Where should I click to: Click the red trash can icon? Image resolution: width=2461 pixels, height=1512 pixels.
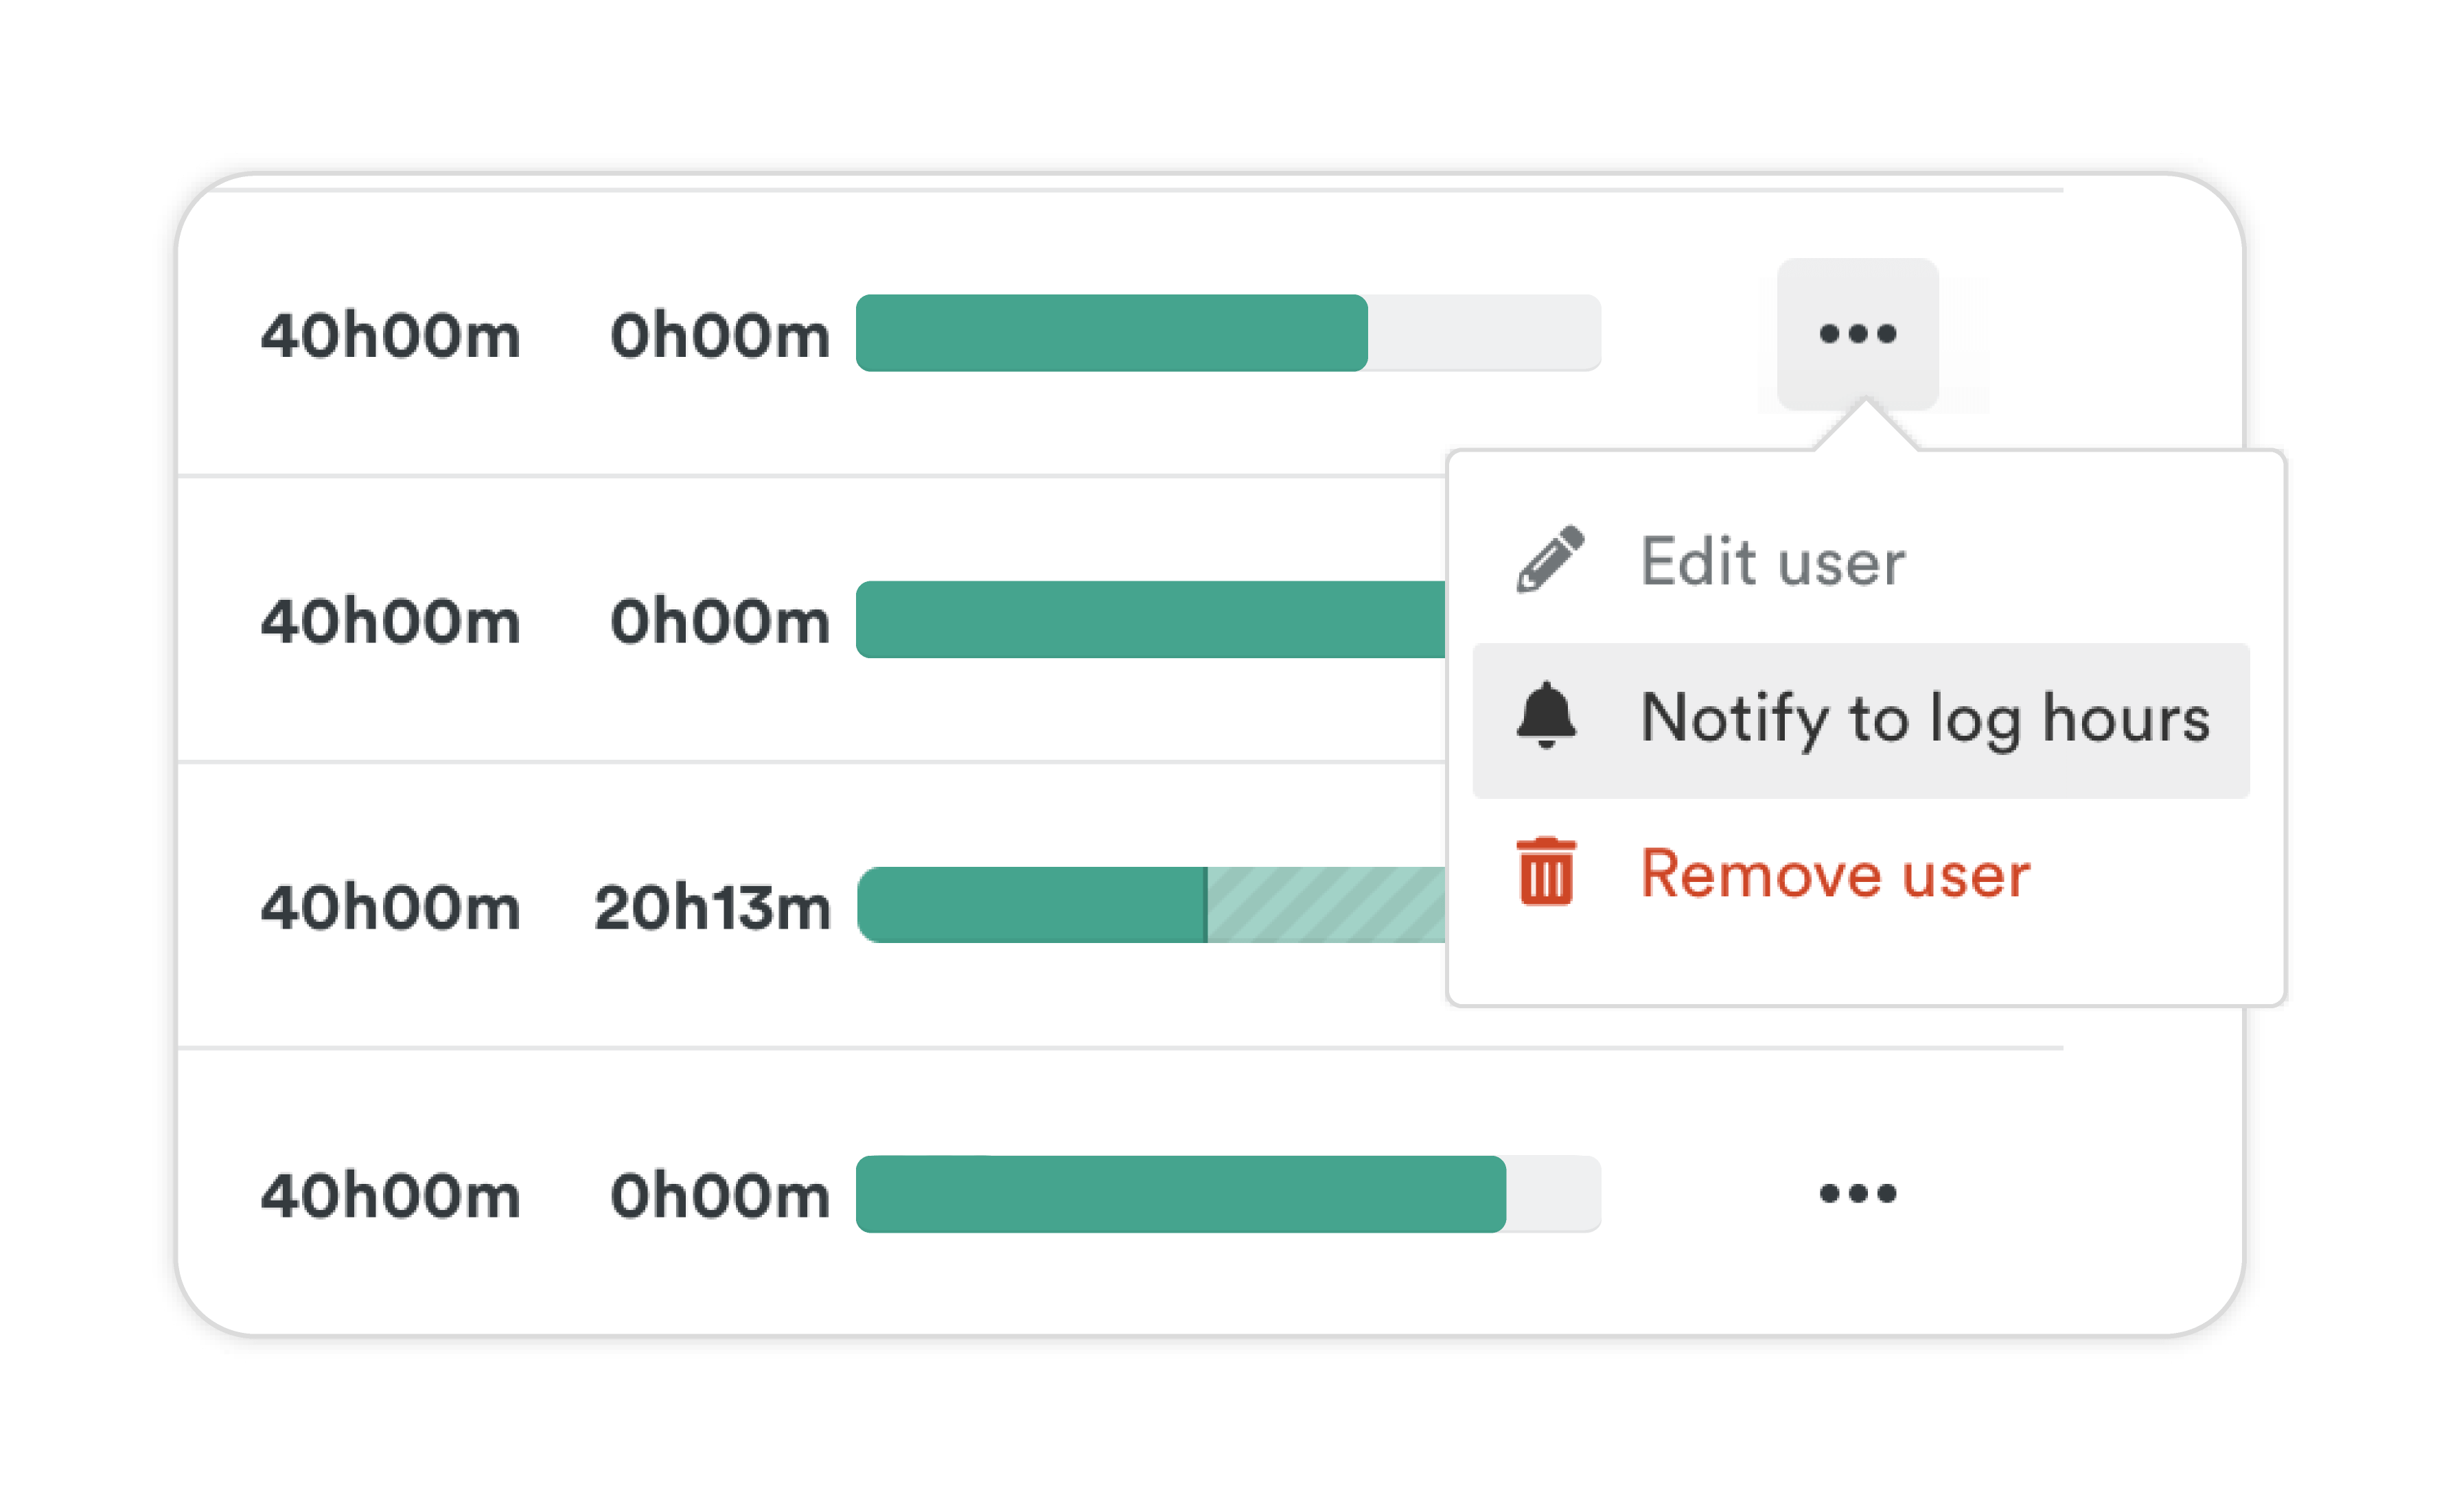(x=1546, y=872)
